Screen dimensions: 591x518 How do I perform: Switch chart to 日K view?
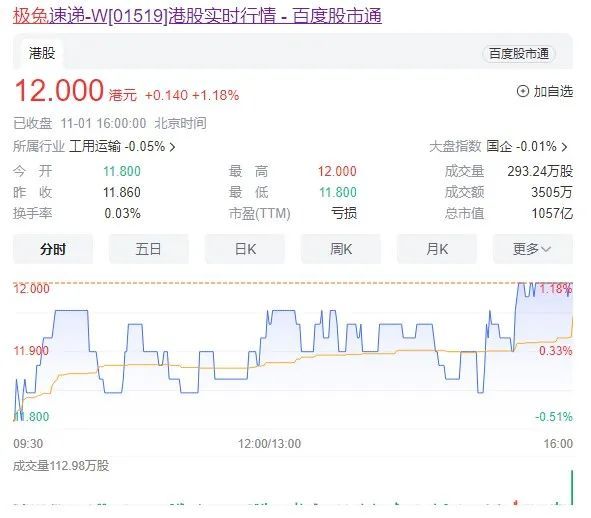[x=245, y=249]
